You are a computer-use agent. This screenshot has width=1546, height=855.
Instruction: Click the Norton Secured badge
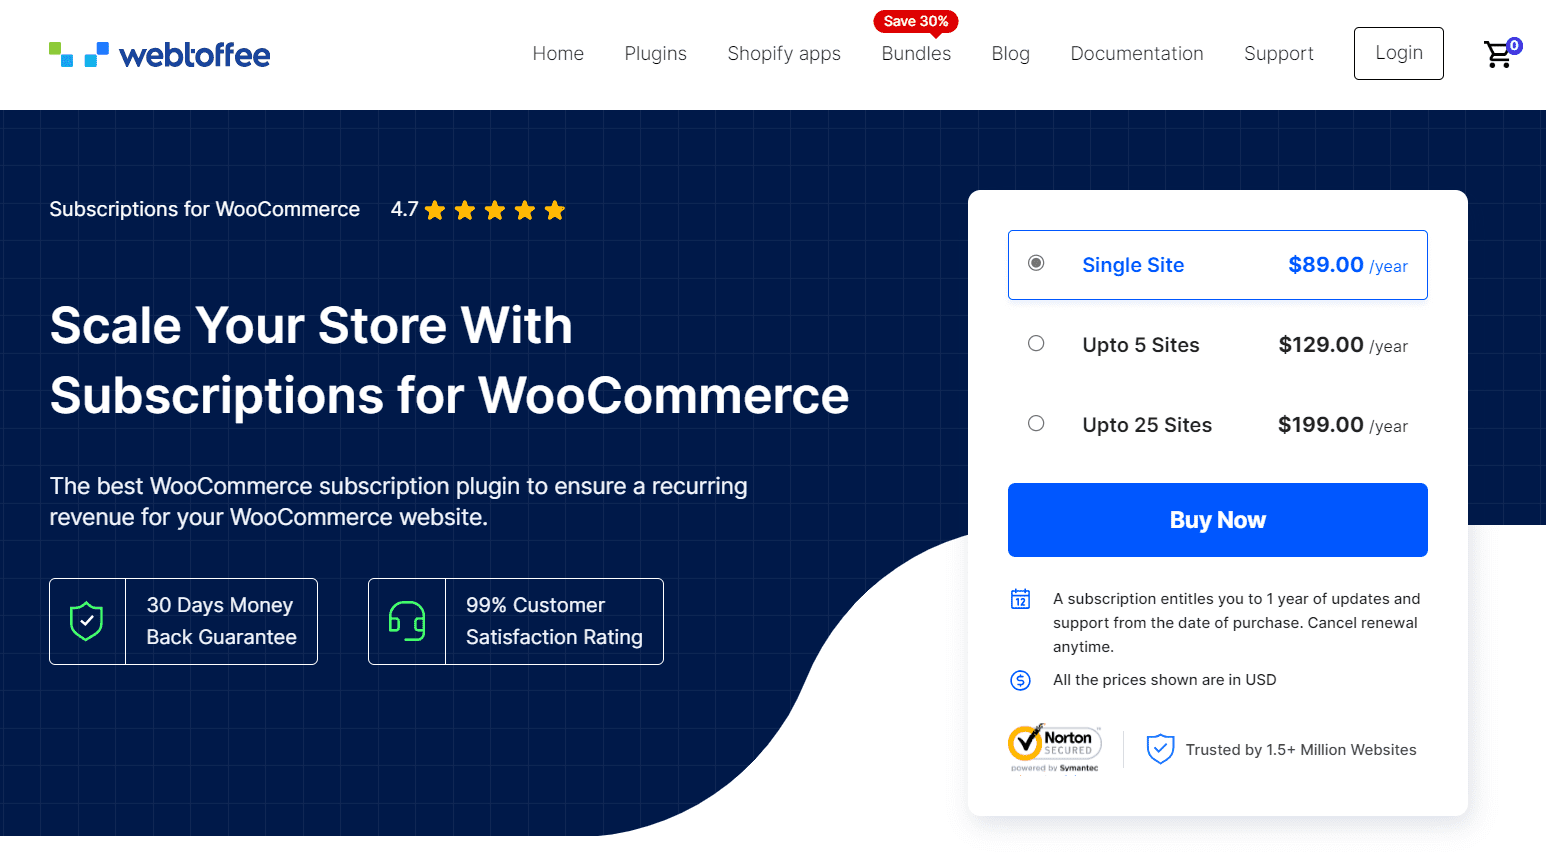point(1054,748)
